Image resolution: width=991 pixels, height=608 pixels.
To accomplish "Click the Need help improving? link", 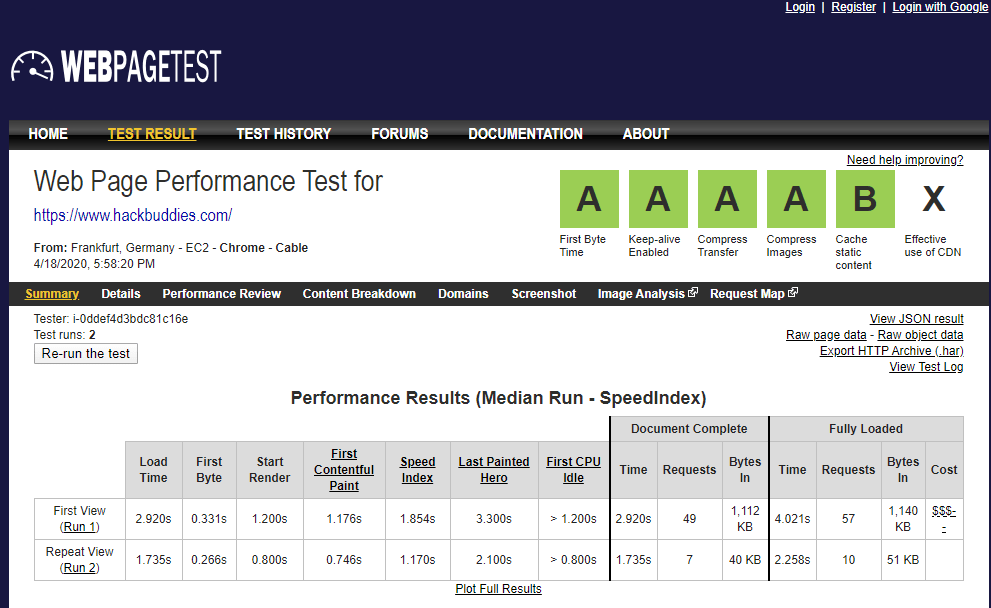I will (905, 160).
